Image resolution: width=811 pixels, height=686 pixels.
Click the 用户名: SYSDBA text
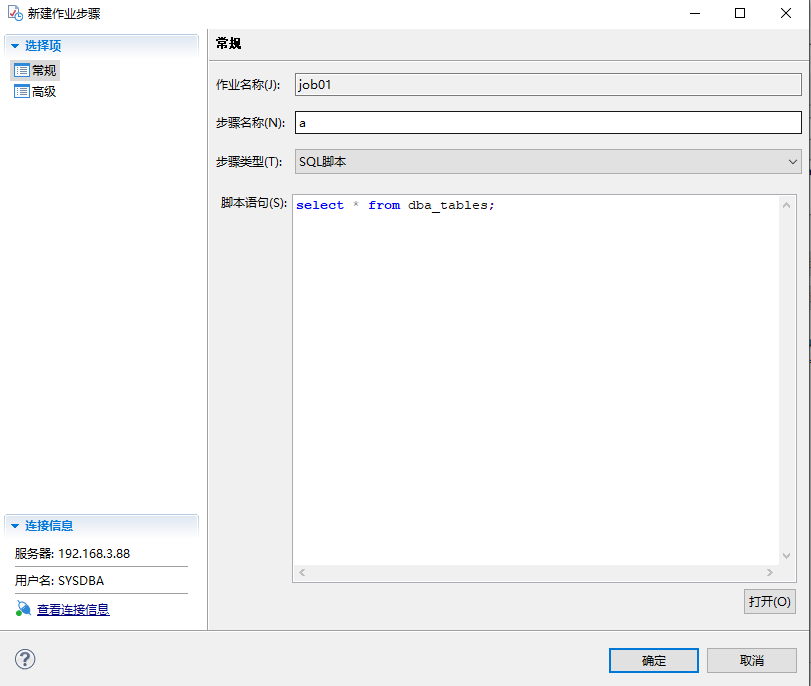click(59, 580)
